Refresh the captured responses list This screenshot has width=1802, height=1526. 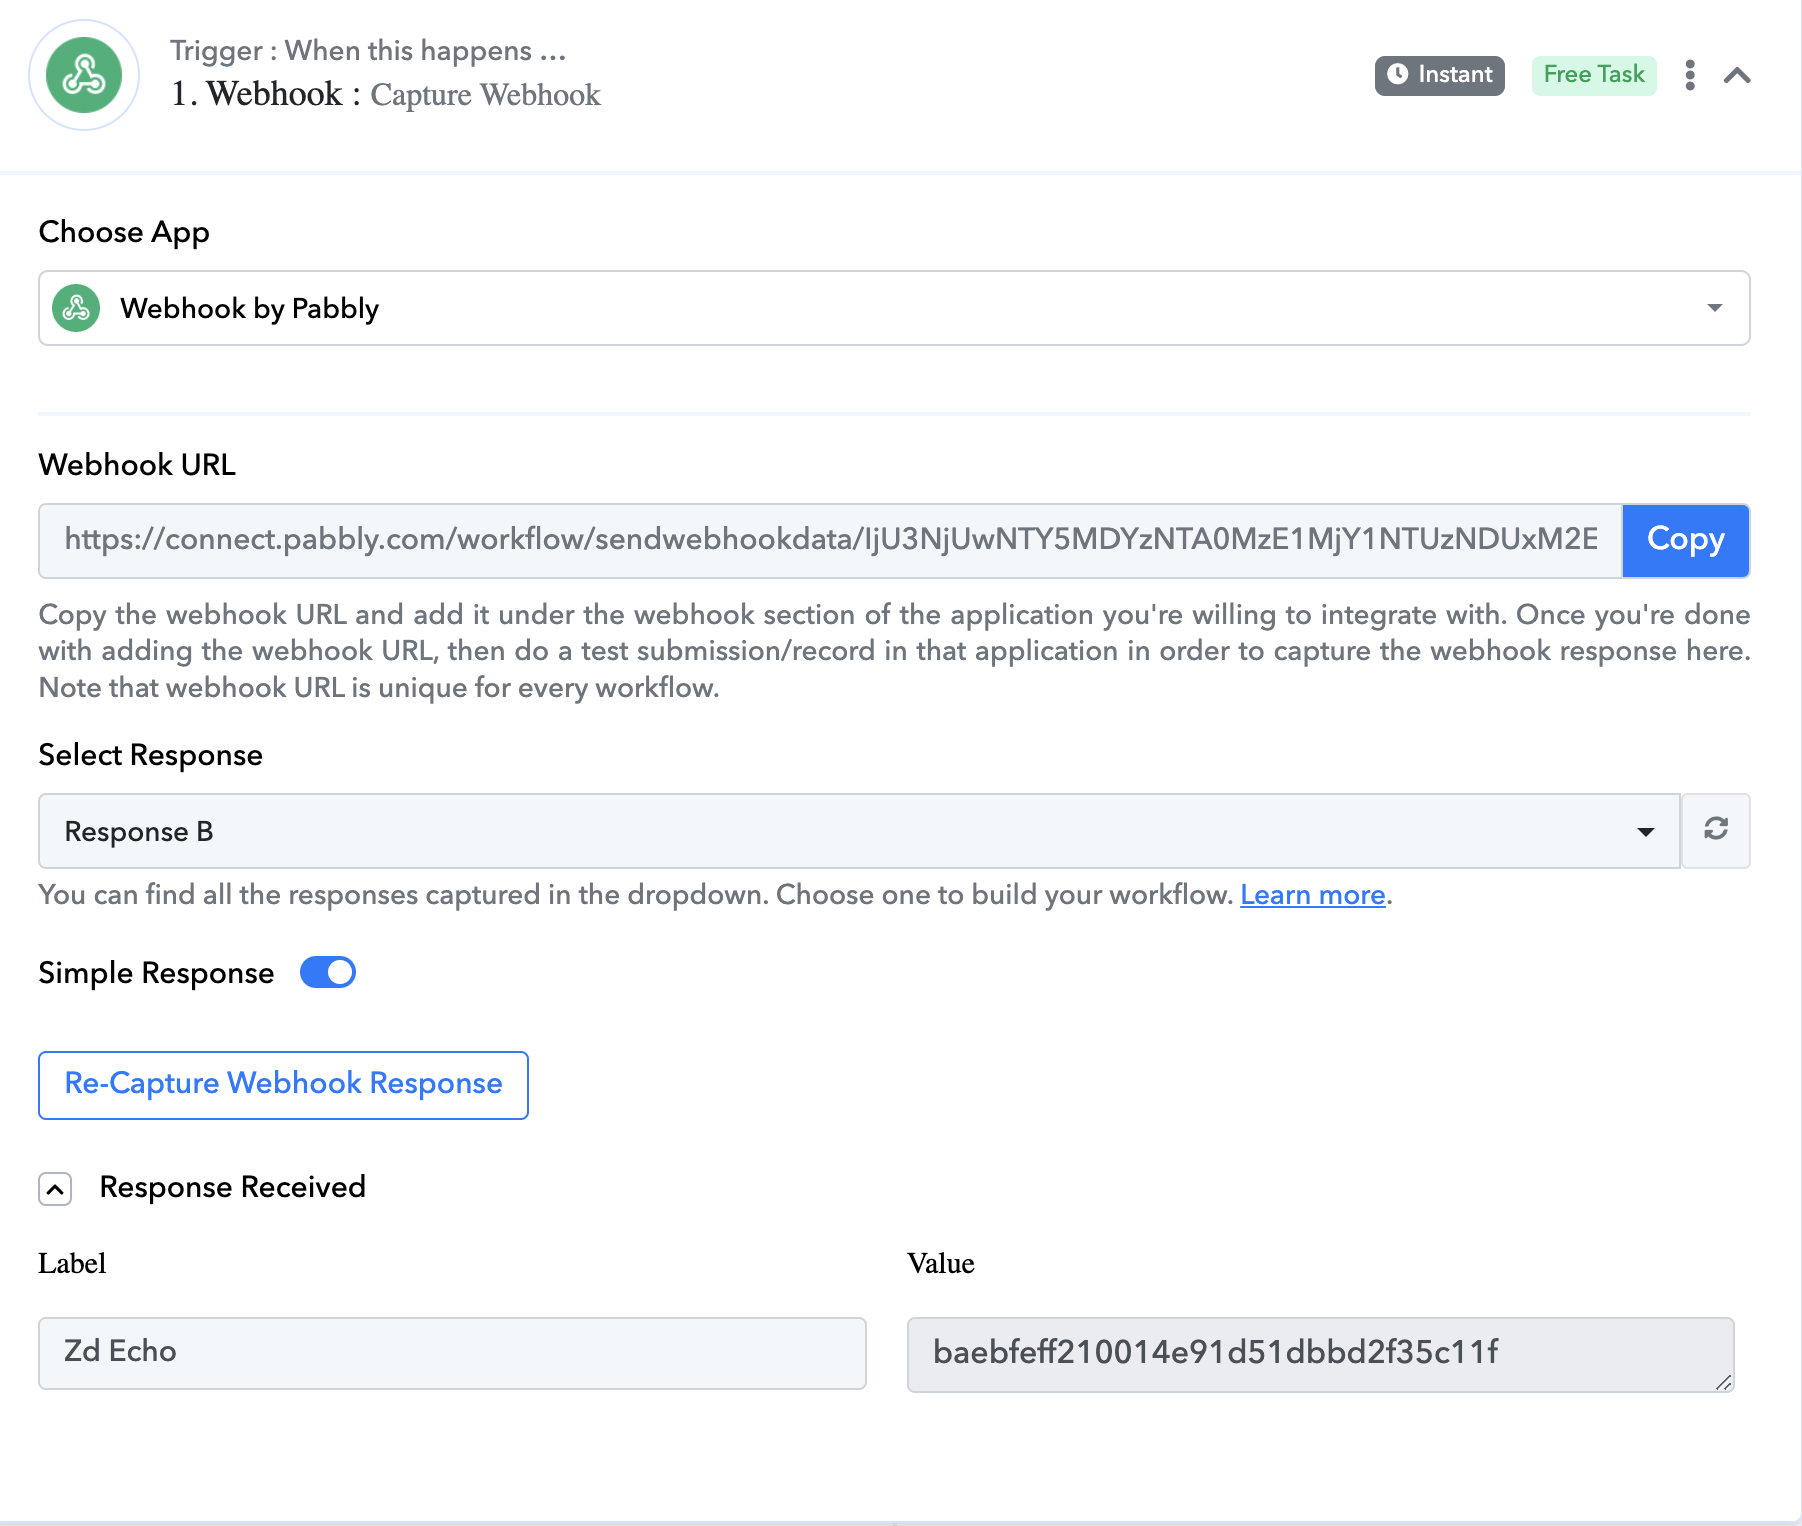1716,830
